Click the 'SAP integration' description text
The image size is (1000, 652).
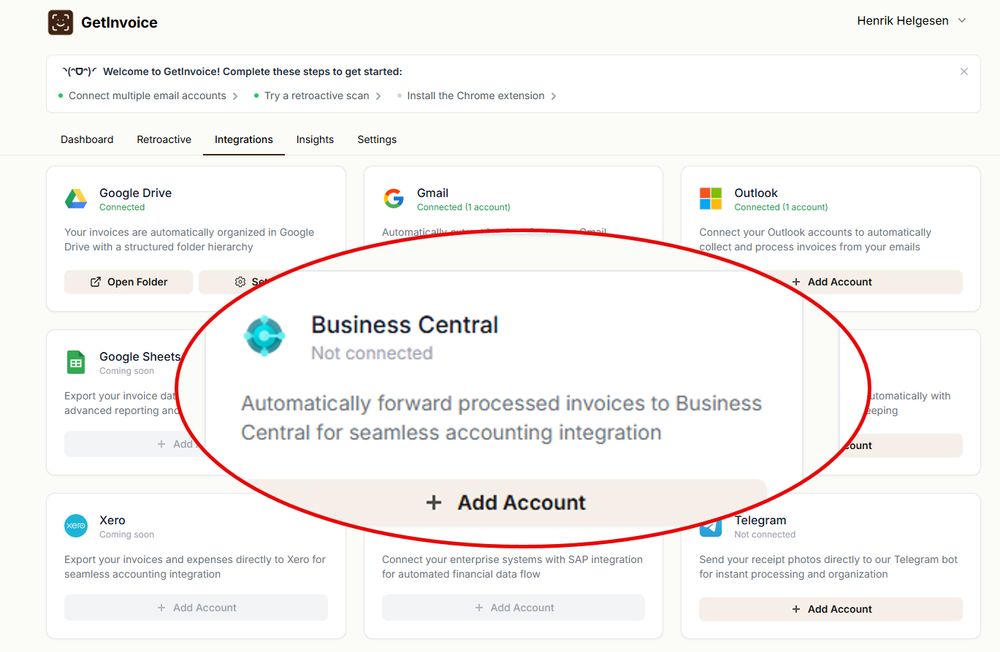coord(512,567)
